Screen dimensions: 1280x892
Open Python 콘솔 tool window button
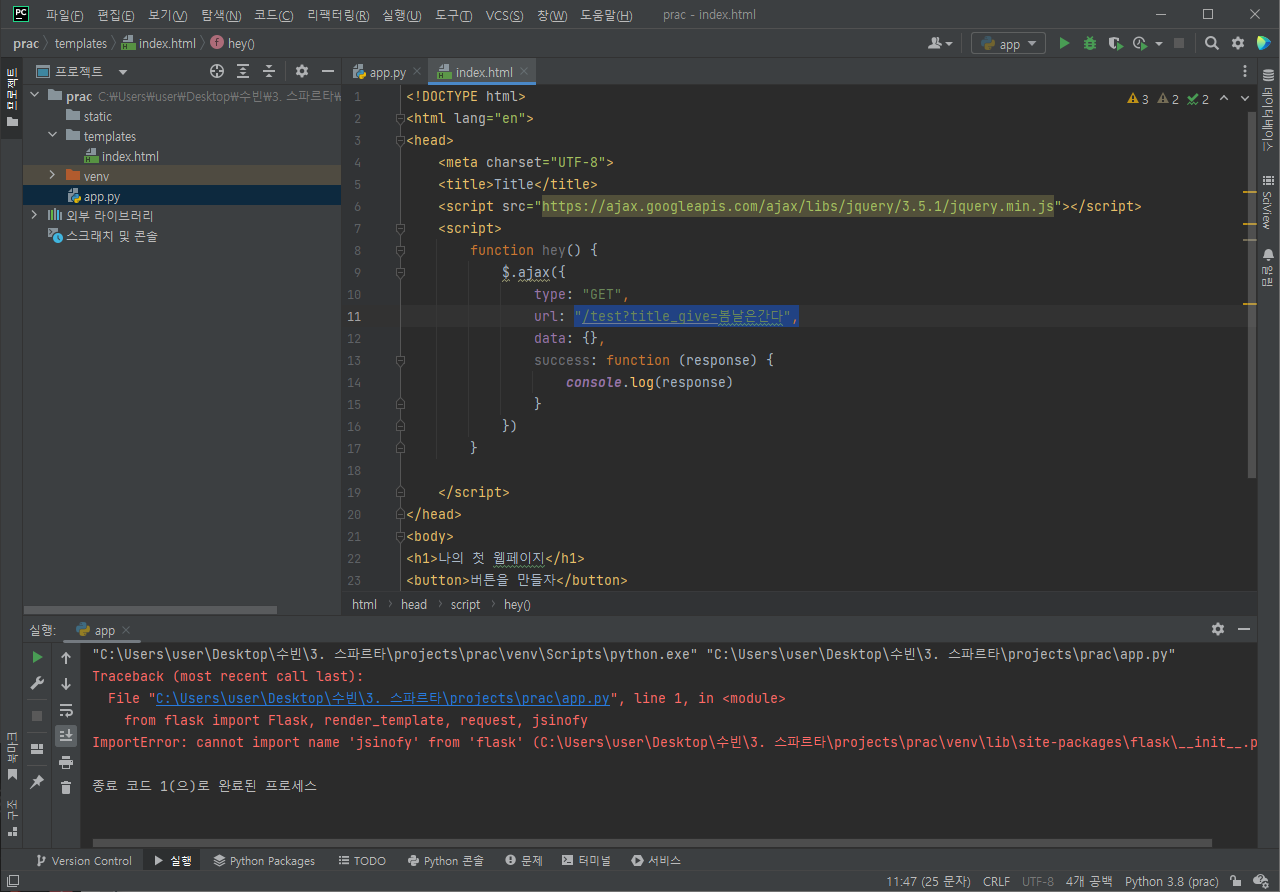tap(446, 861)
